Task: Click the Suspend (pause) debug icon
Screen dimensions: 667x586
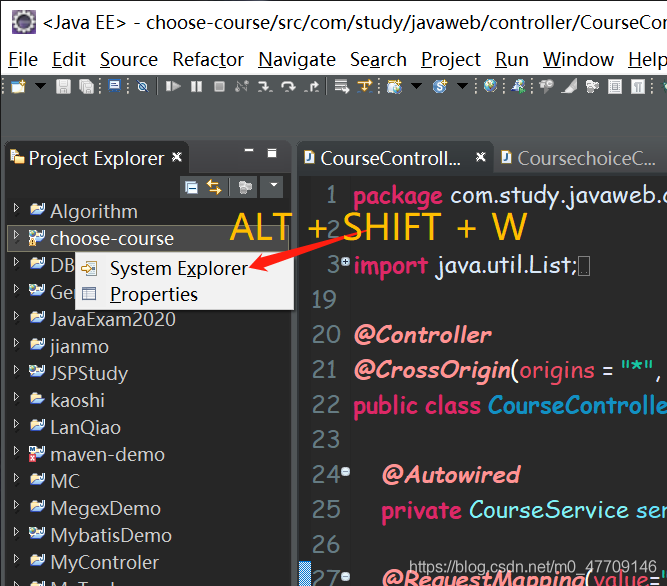Action: click(x=196, y=87)
